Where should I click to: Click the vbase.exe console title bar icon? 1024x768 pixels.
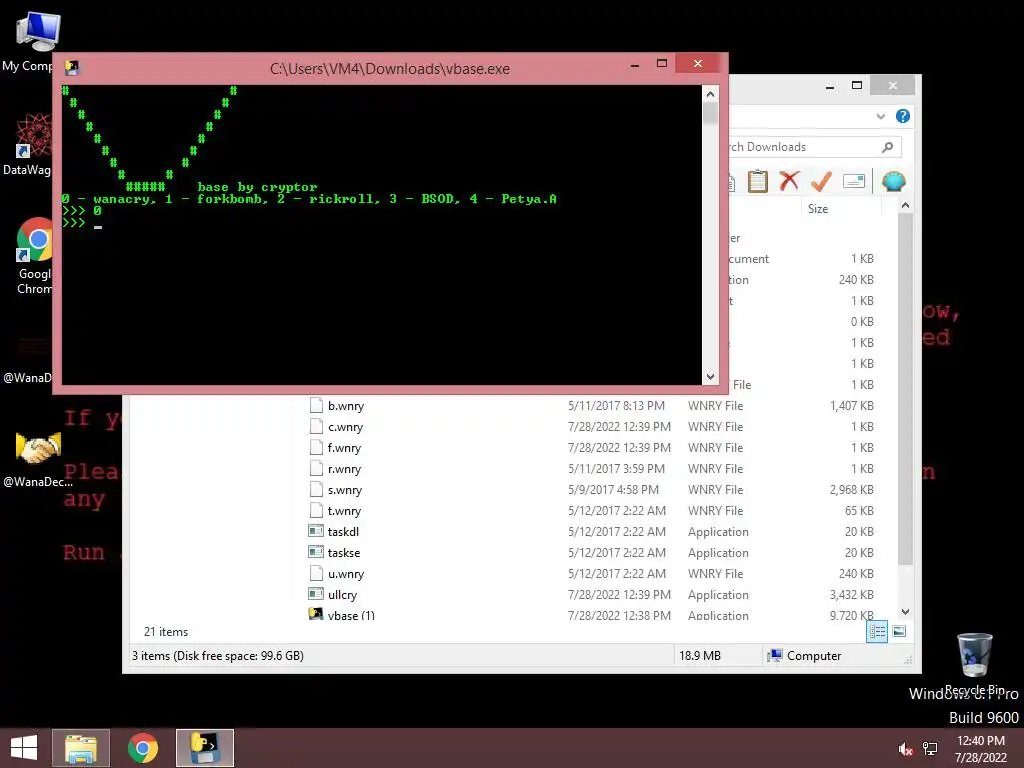(x=72, y=68)
